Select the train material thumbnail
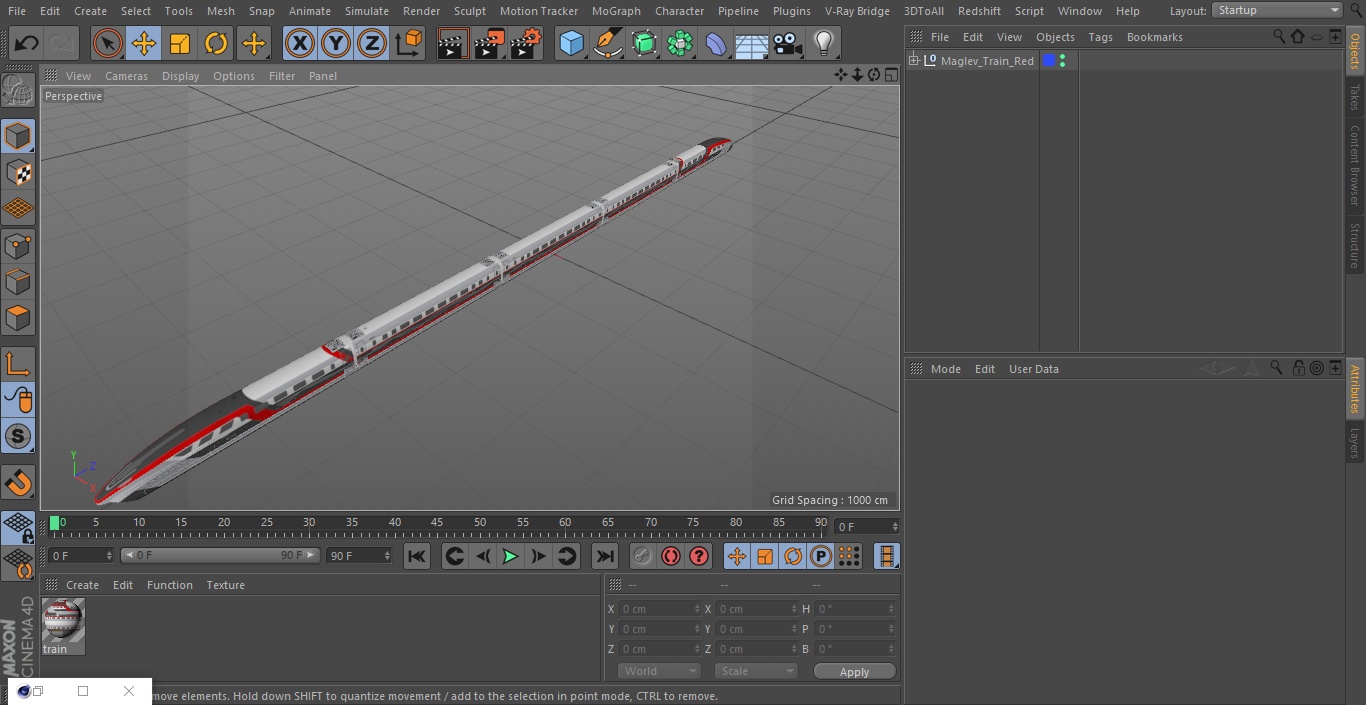This screenshot has width=1366, height=705. [x=63, y=621]
